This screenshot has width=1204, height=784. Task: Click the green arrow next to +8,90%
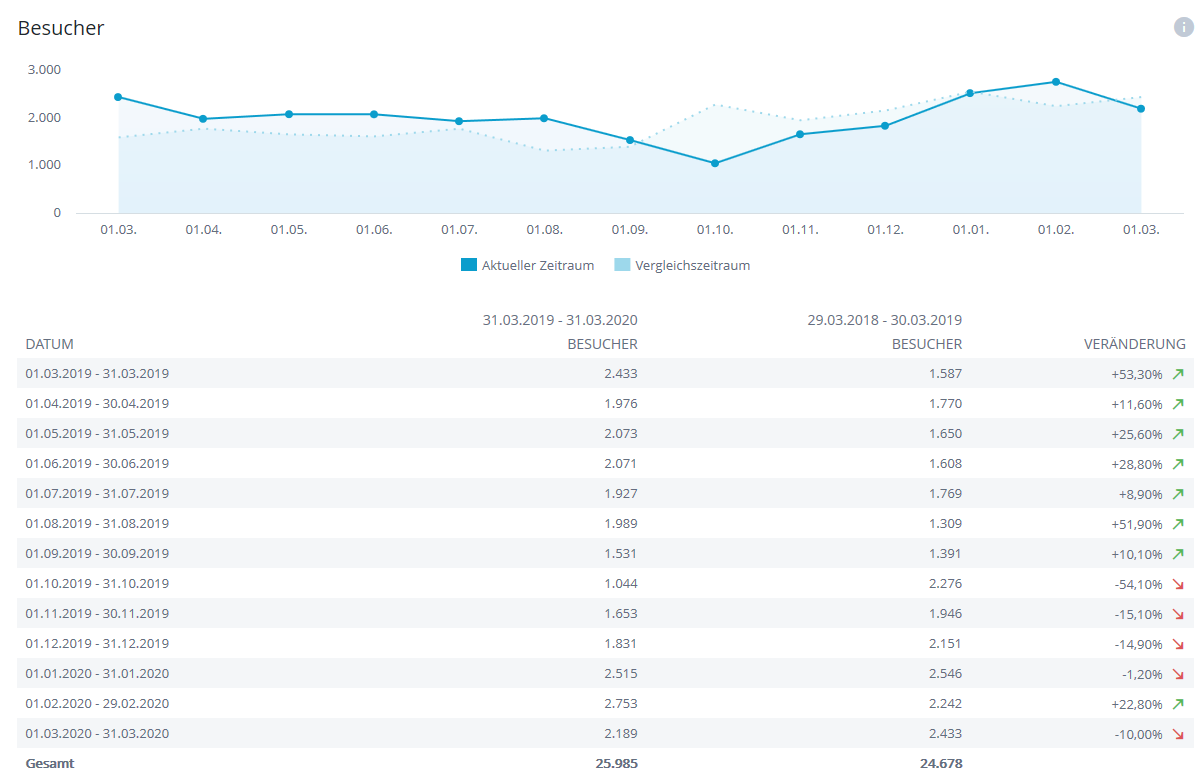pos(1178,494)
